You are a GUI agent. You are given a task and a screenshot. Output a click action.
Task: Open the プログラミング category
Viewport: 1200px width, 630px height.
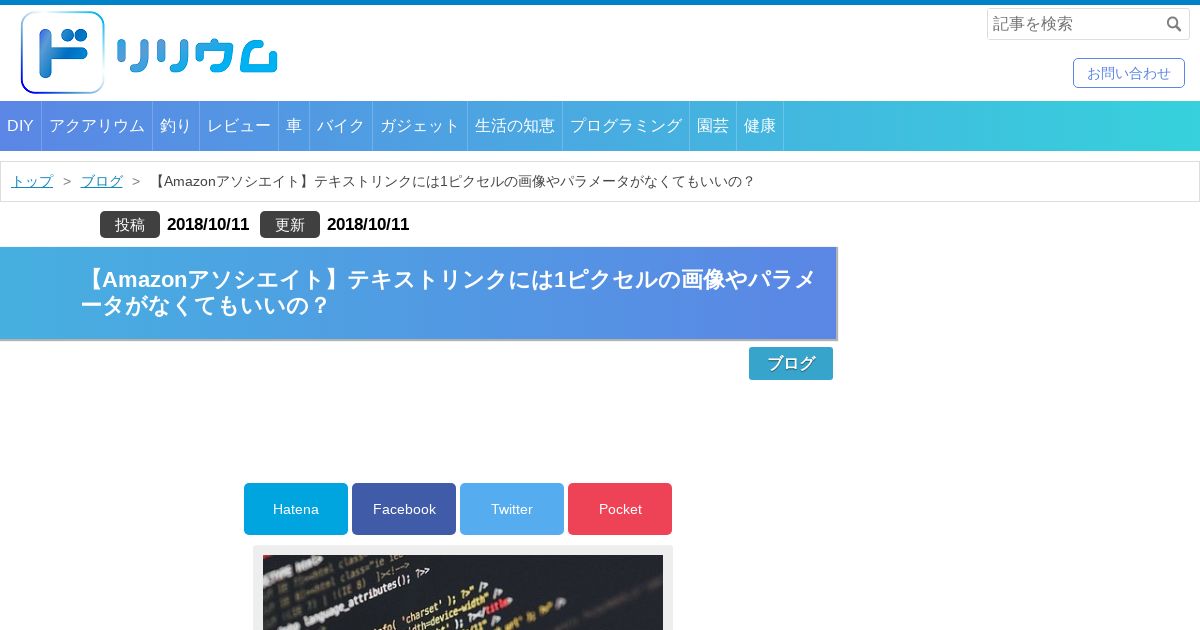pyautogui.click(x=626, y=126)
